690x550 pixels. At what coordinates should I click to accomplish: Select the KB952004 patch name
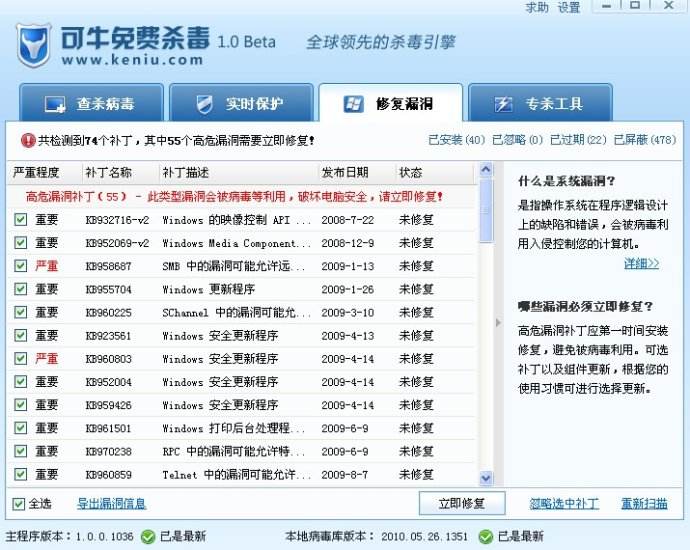point(108,382)
